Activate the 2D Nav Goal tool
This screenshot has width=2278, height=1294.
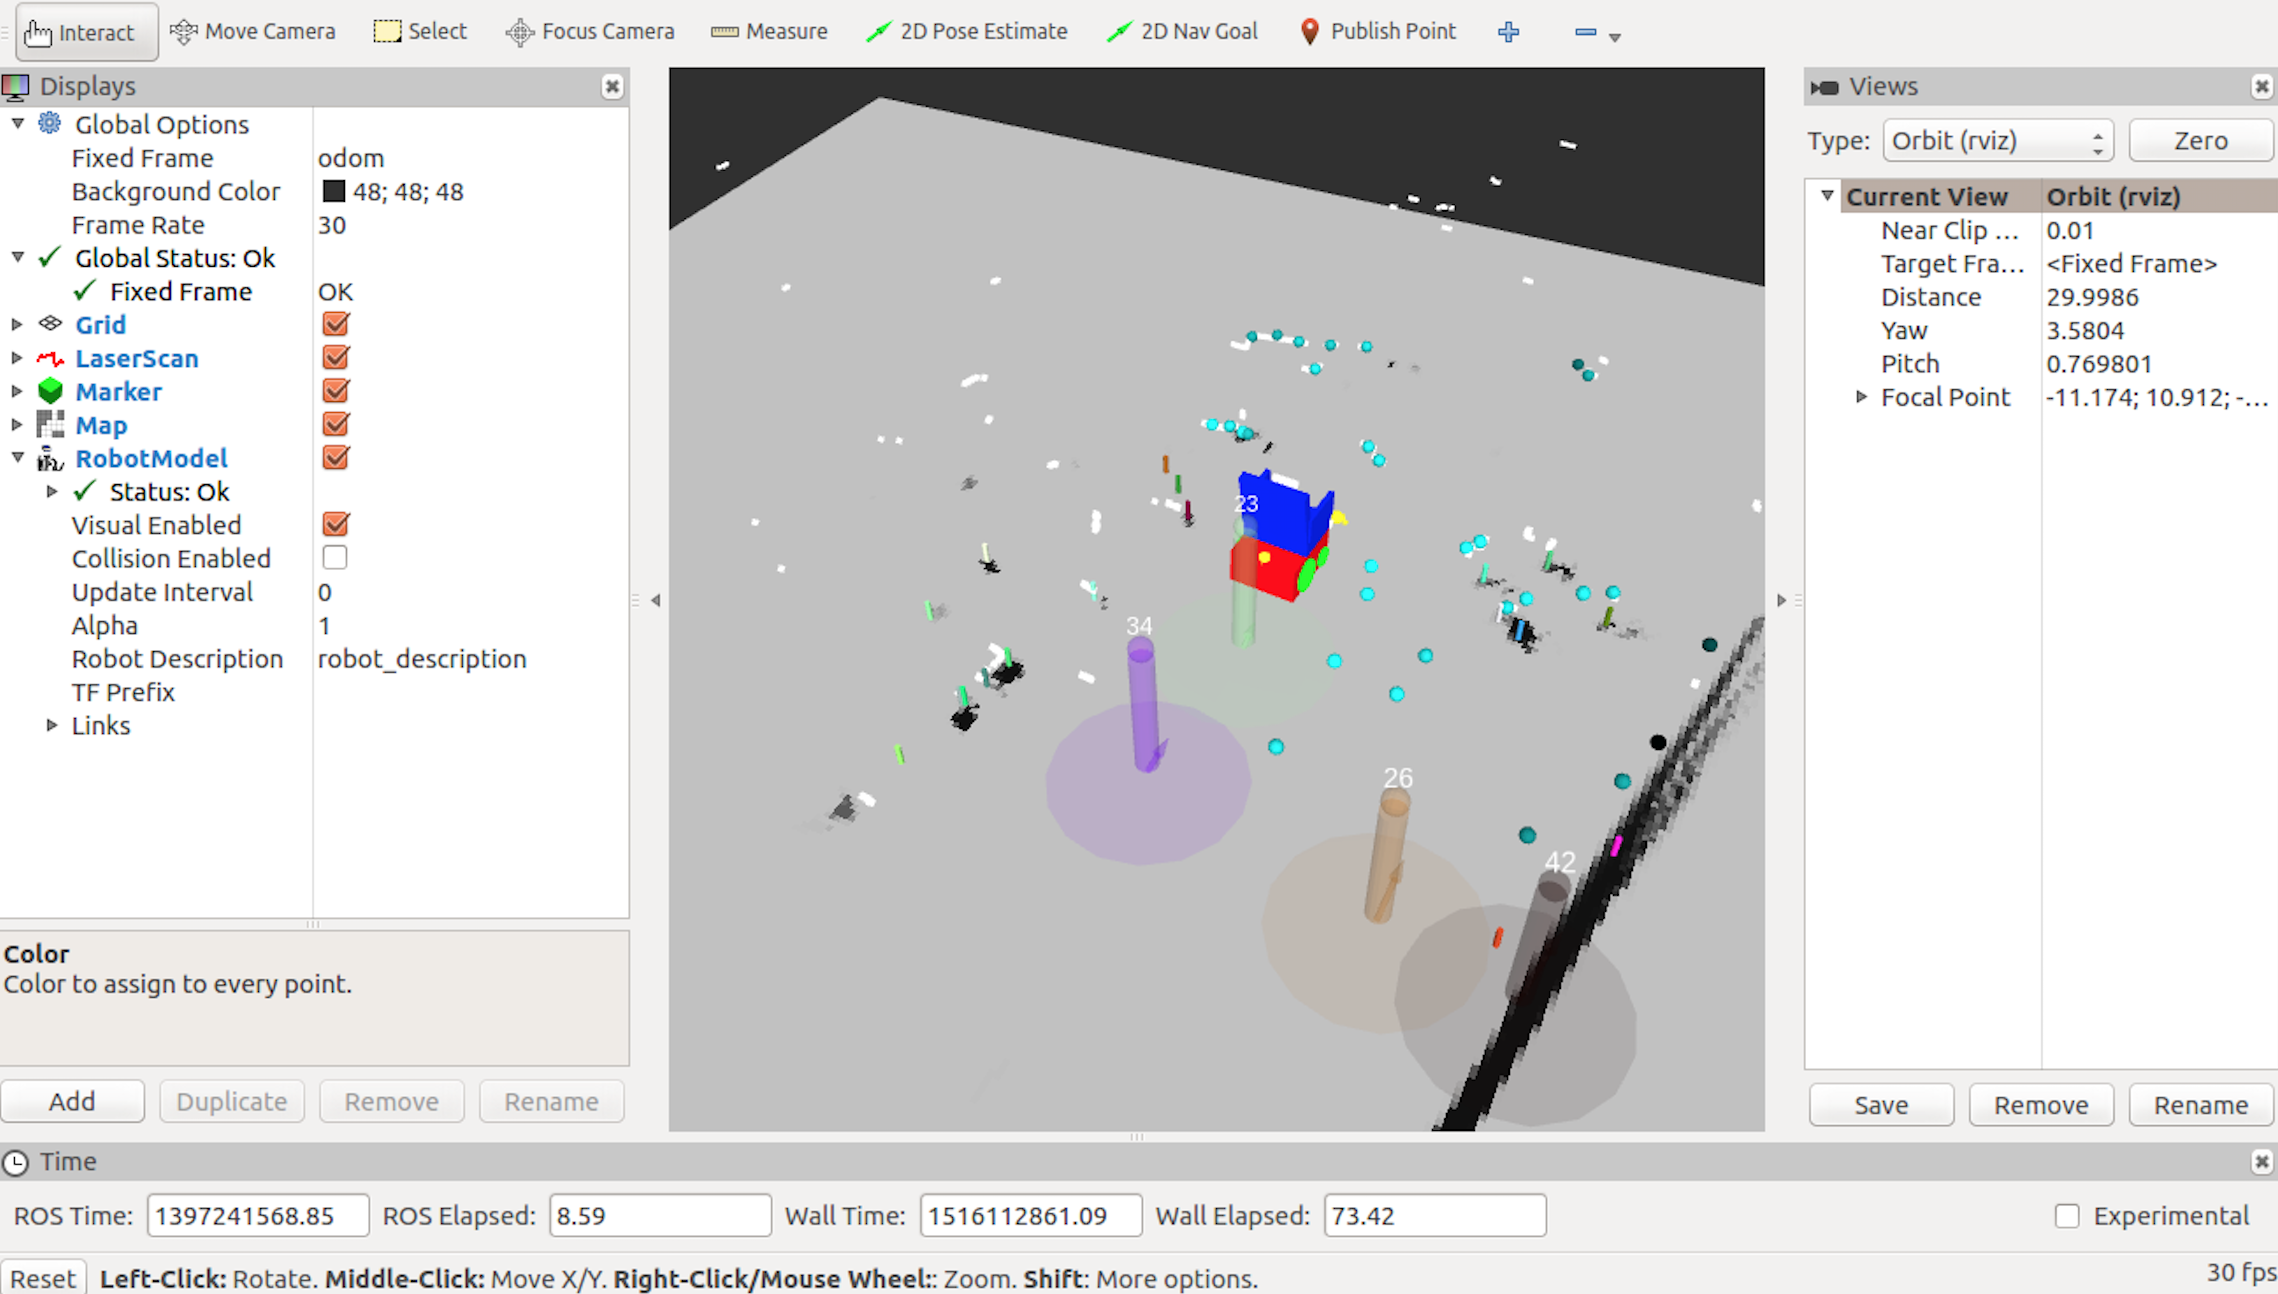(x=1183, y=32)
